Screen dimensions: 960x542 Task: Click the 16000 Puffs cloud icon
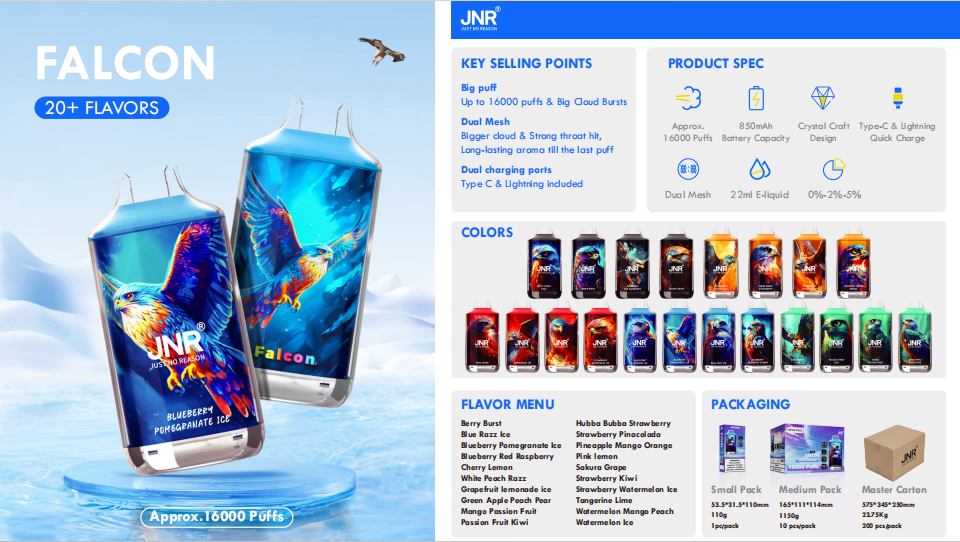coord(689,98)
